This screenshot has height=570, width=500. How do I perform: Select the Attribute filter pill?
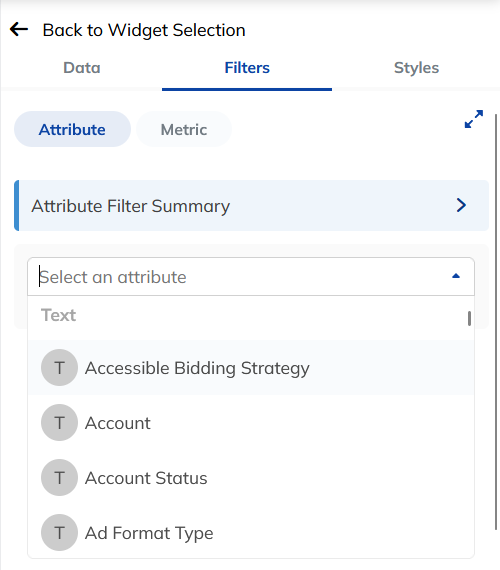click(x=72, y=129)
